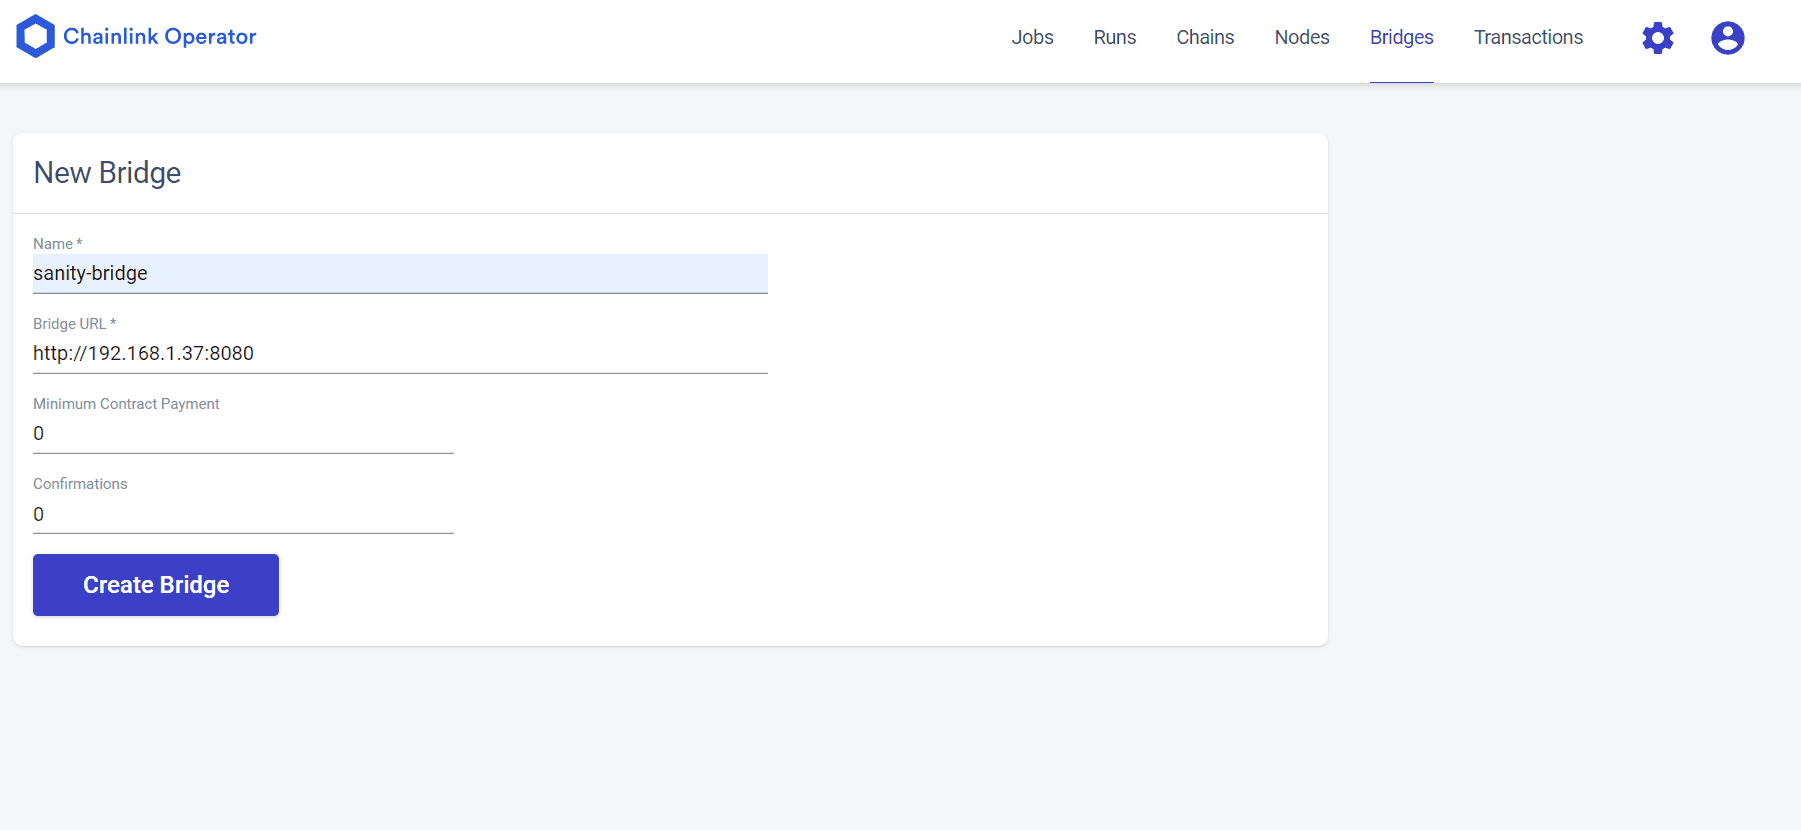The image size is (1801, 830).
Task: Open the user account profile icon
Action: 1727,38
